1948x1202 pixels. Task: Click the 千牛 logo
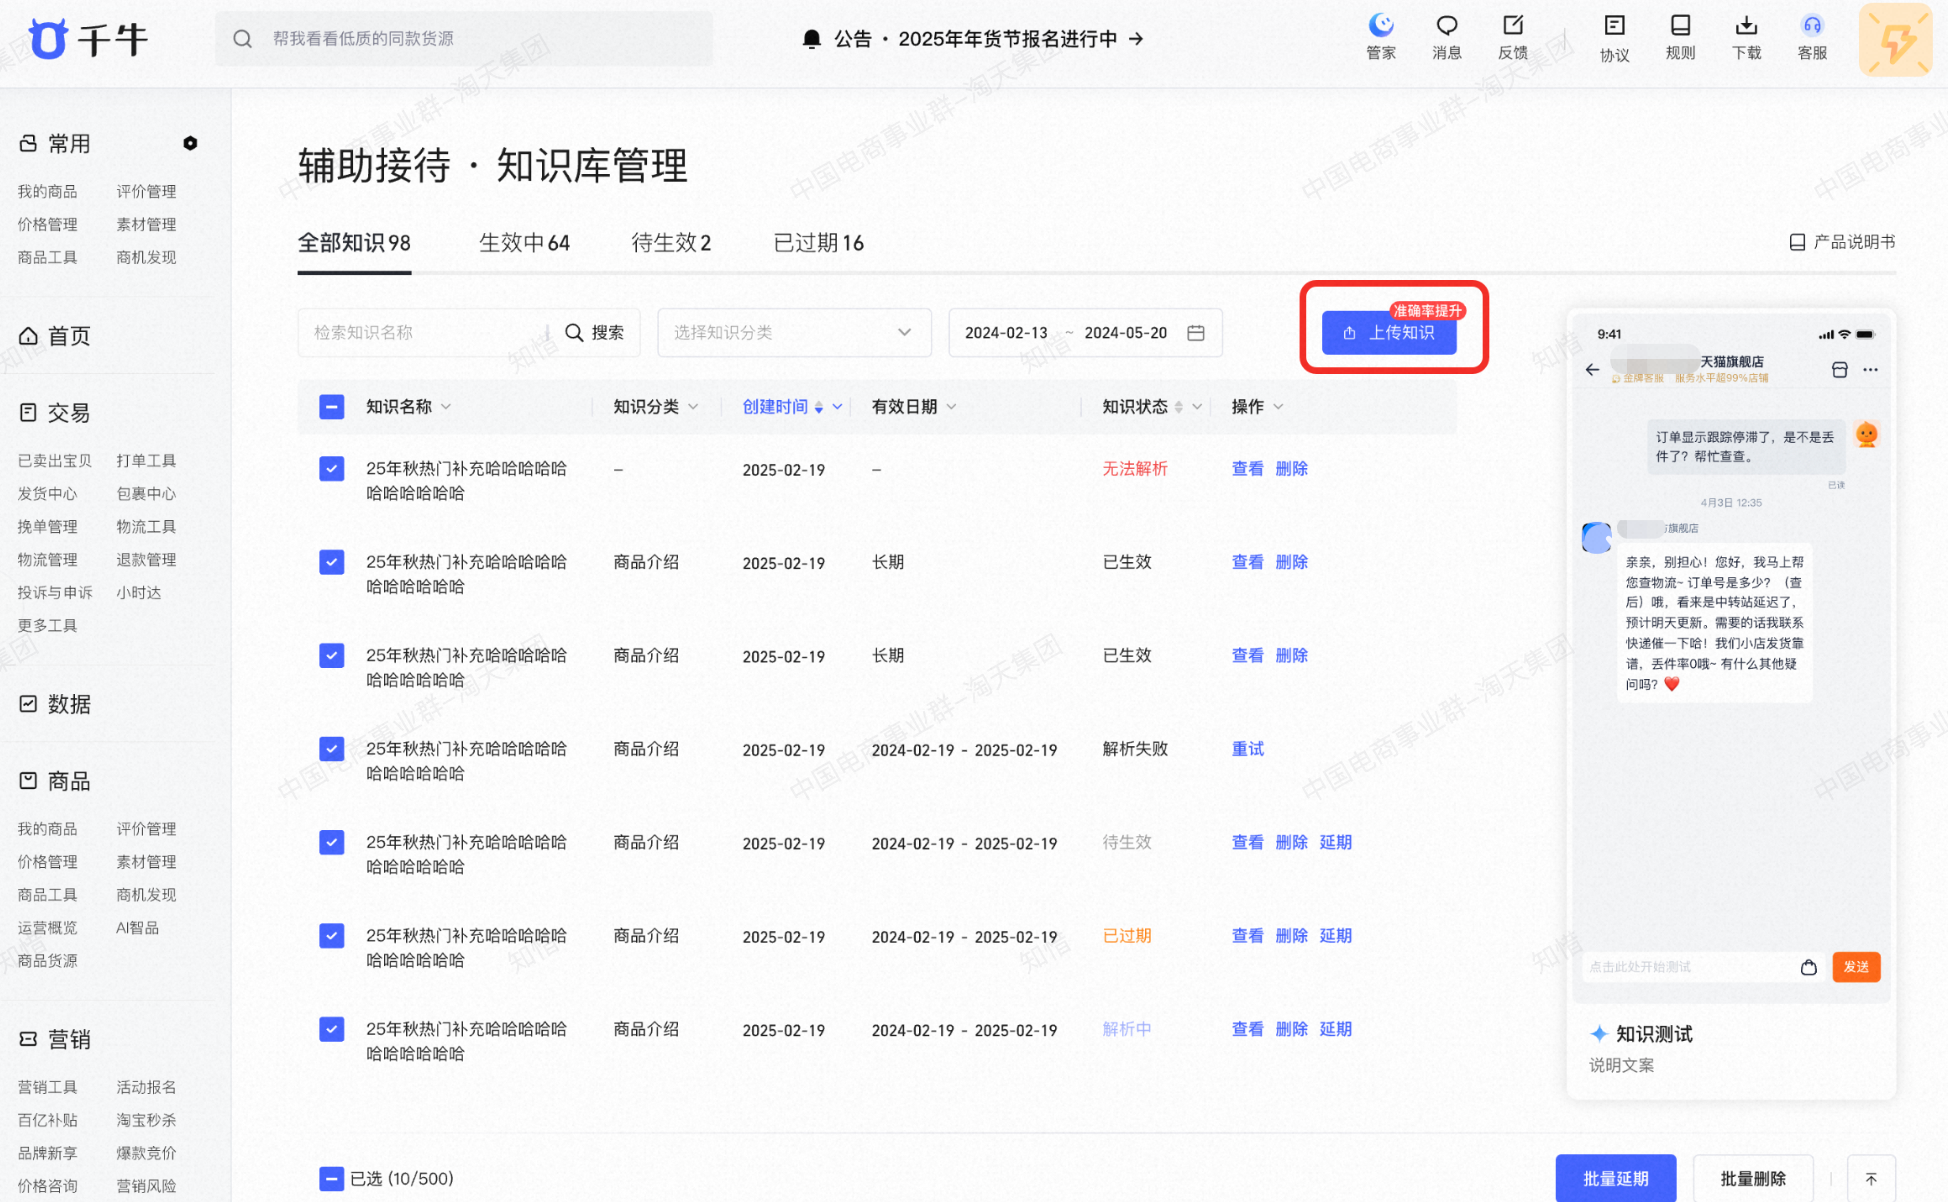[x=88, y=39]
